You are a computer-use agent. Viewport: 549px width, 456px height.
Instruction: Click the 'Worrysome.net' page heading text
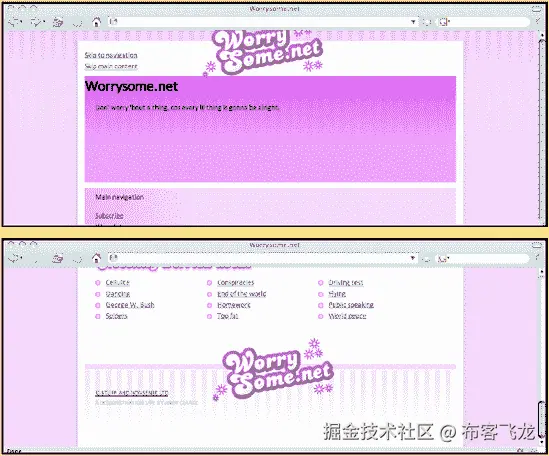pyautogui.click(x=131, y=86)
